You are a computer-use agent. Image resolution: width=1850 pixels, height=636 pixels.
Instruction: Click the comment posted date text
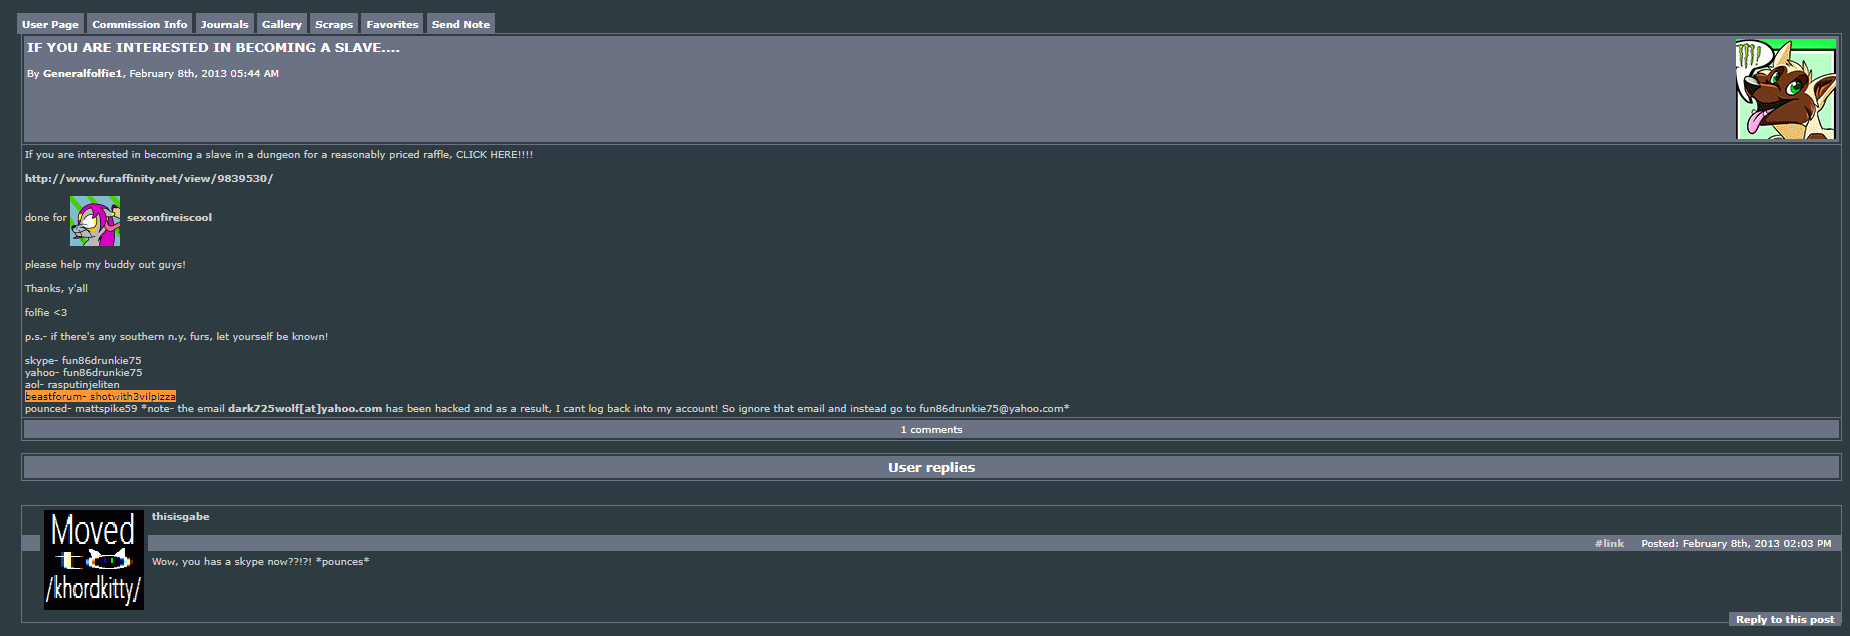point(1736,544)
